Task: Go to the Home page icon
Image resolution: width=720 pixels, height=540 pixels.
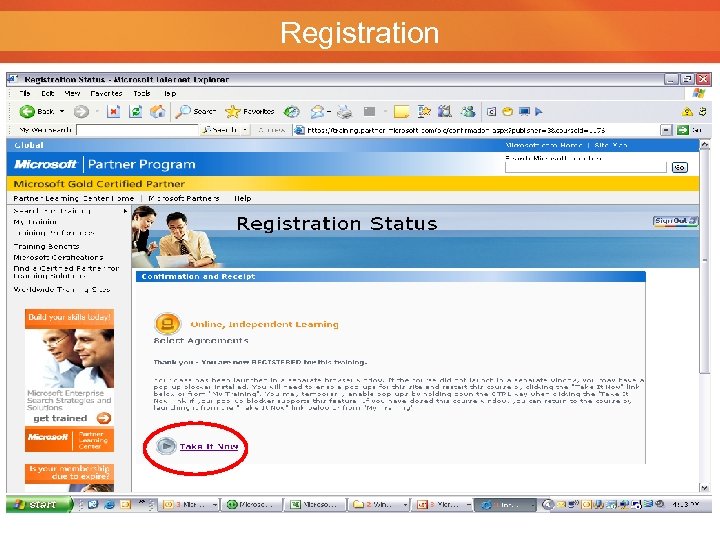Action: tap(158, 111)
